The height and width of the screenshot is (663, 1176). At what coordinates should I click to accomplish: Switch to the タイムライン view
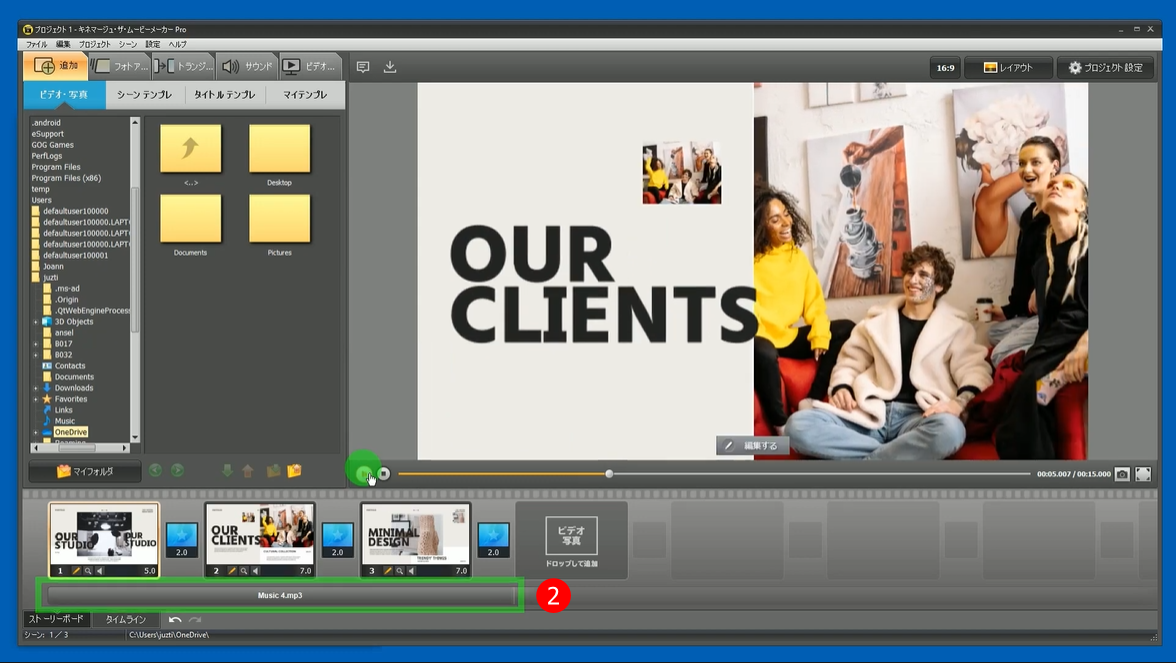(125, 620)
